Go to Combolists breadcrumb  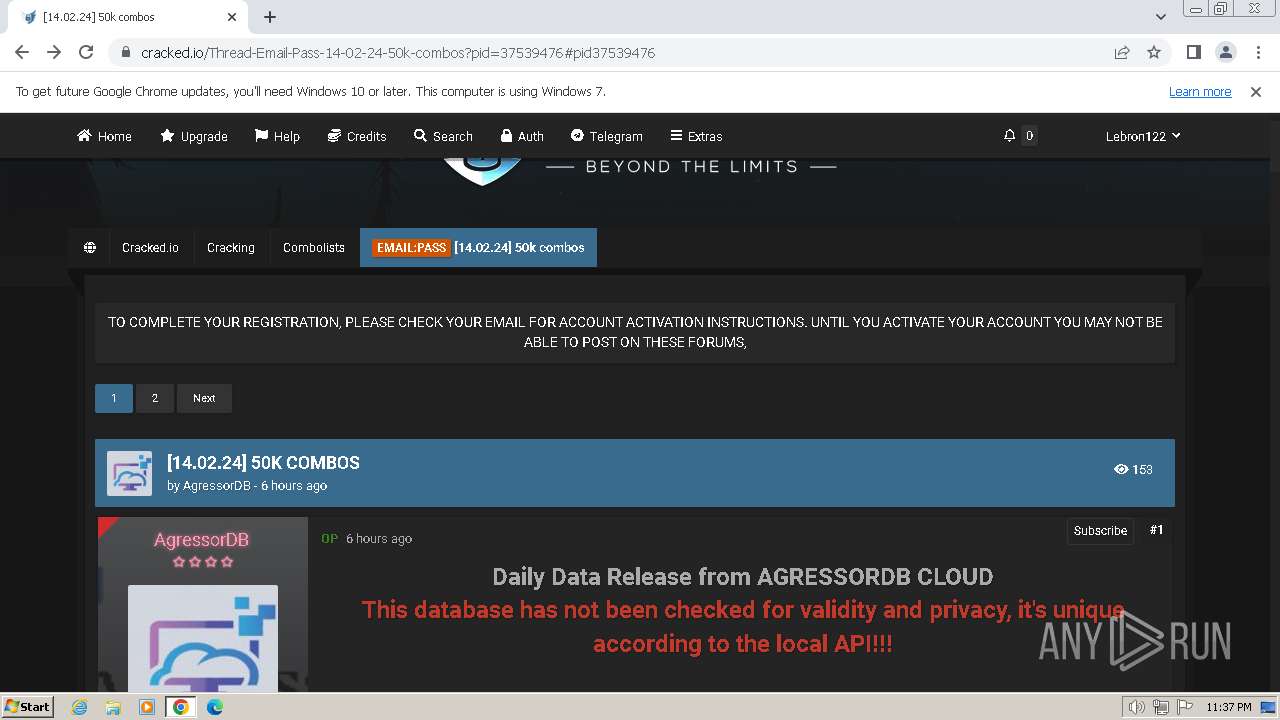point(314,247)
